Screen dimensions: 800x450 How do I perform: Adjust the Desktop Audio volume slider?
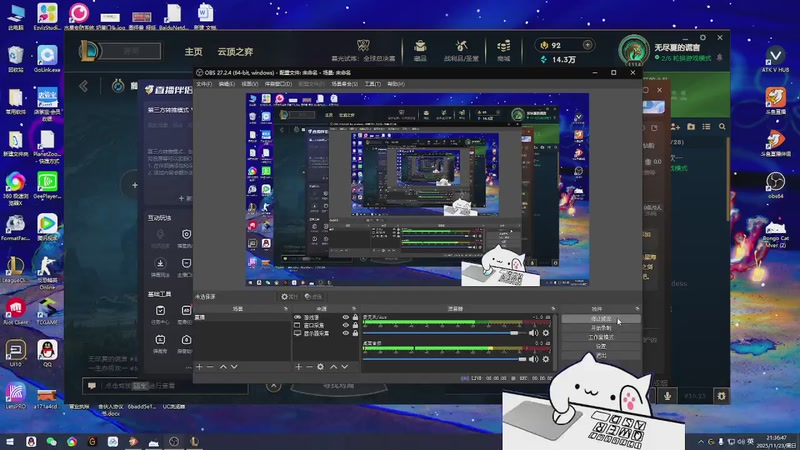pos(444,359)
